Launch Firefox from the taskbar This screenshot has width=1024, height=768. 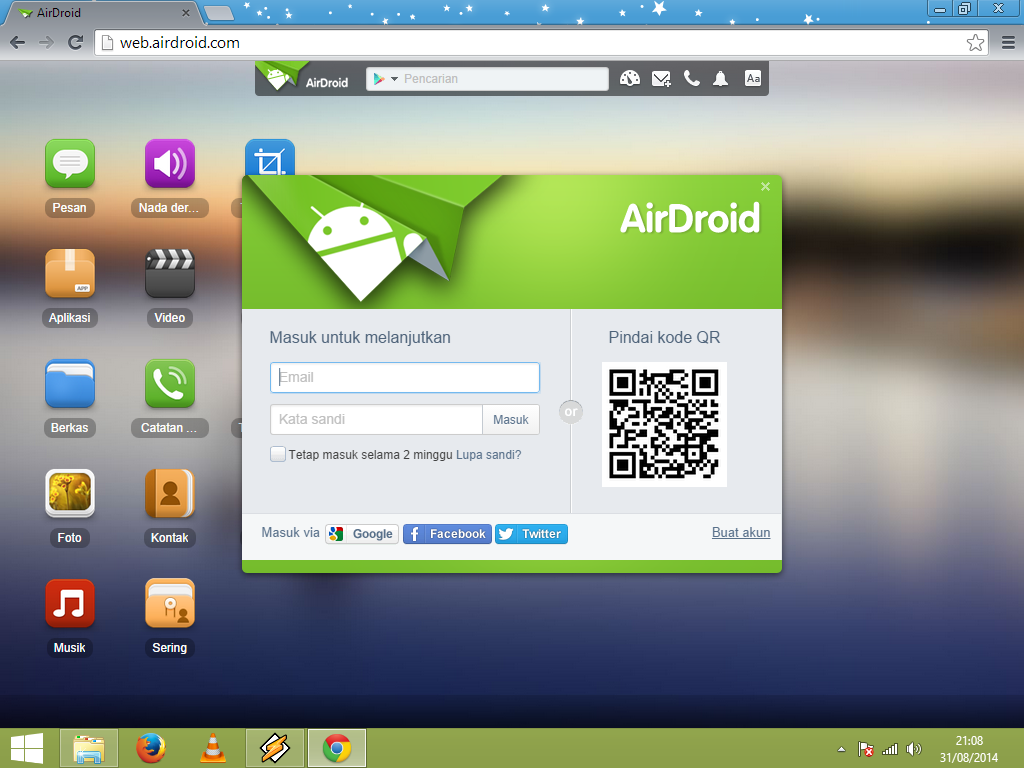click(151, 748)
